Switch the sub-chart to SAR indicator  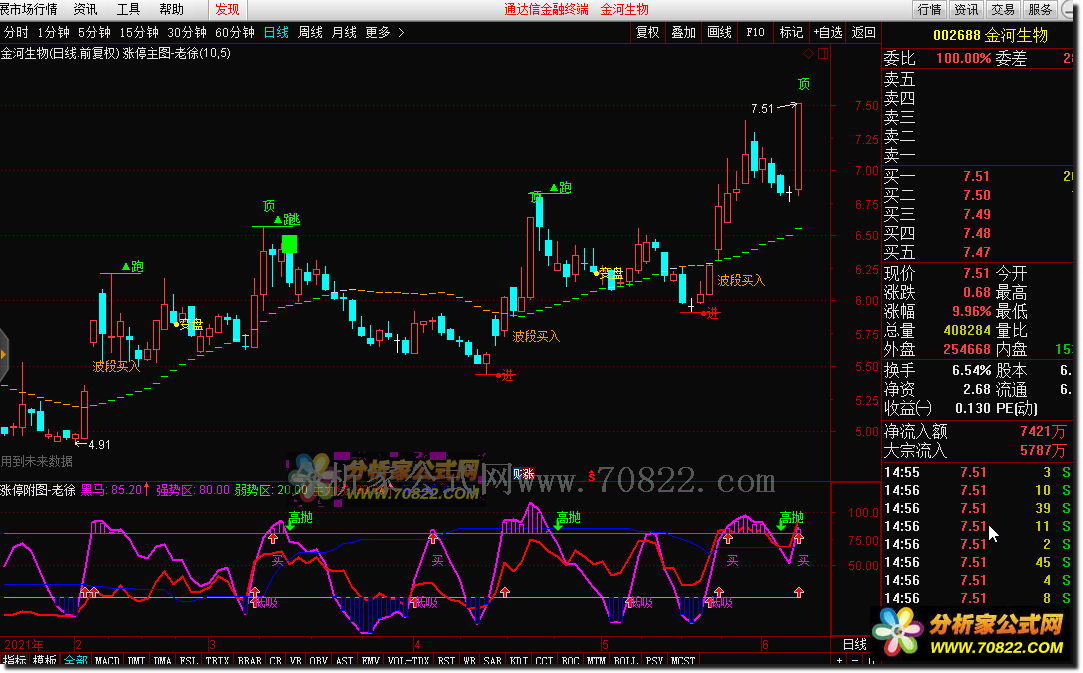(x=492, y=661)
